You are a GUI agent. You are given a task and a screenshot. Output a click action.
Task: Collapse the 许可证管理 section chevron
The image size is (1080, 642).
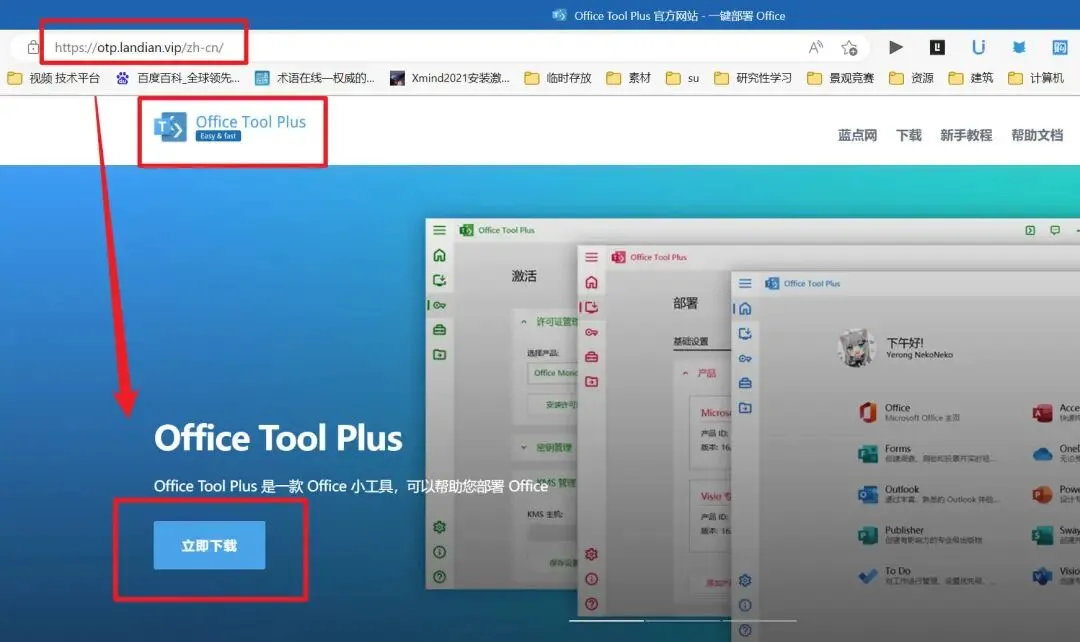click(x=523, y=322)
